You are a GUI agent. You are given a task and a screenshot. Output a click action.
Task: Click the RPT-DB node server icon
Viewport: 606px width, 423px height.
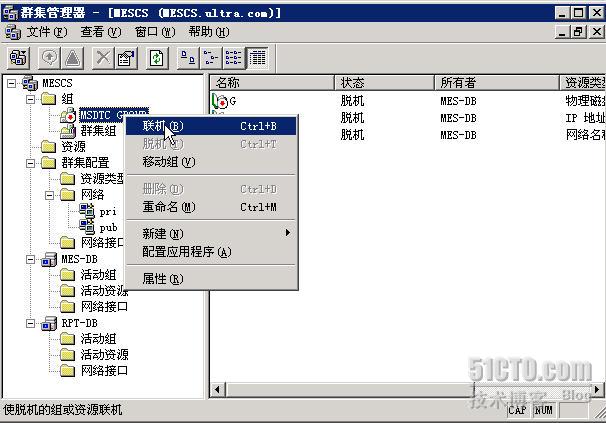49,323
